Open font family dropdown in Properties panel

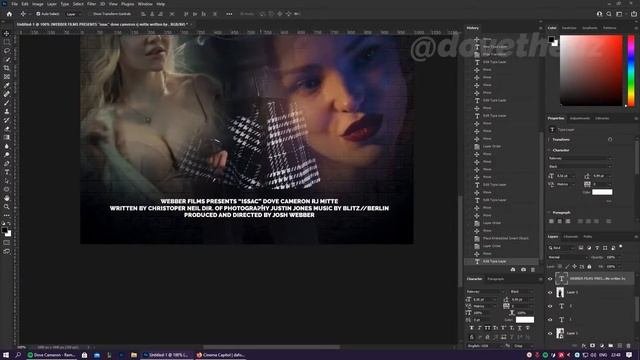[580, 158]
